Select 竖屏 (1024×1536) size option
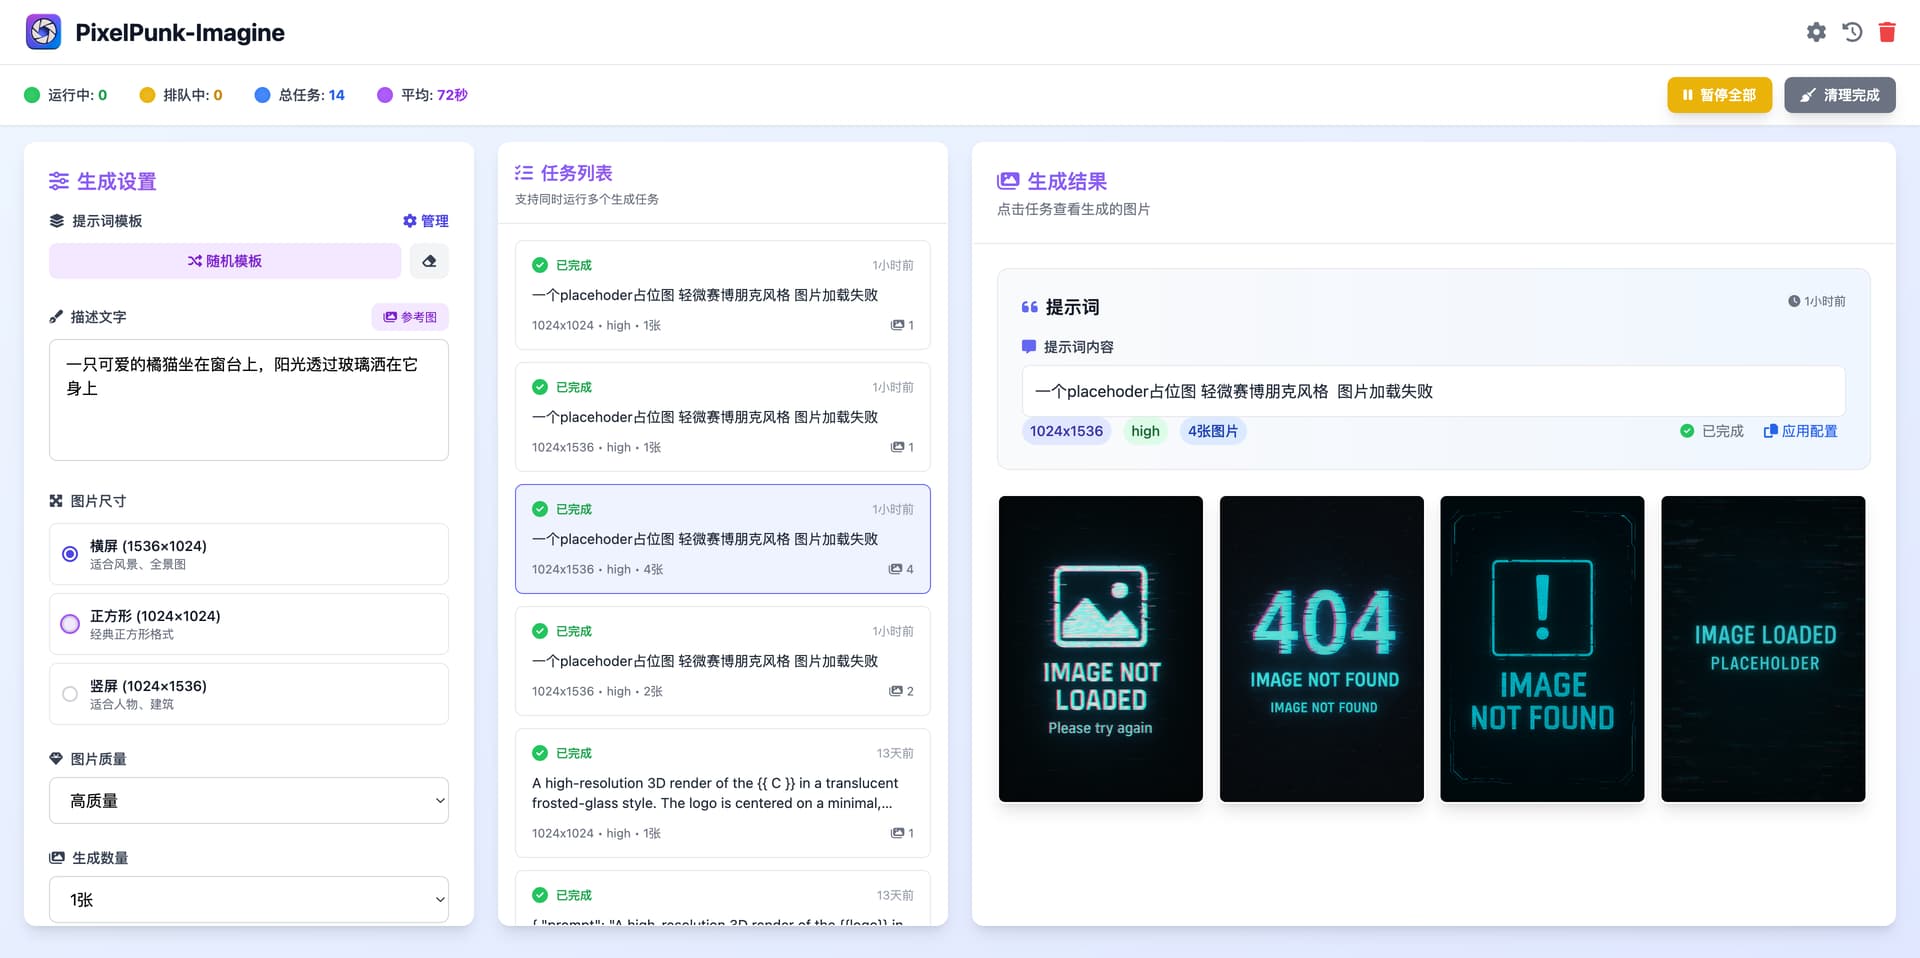 coord(249,694)
